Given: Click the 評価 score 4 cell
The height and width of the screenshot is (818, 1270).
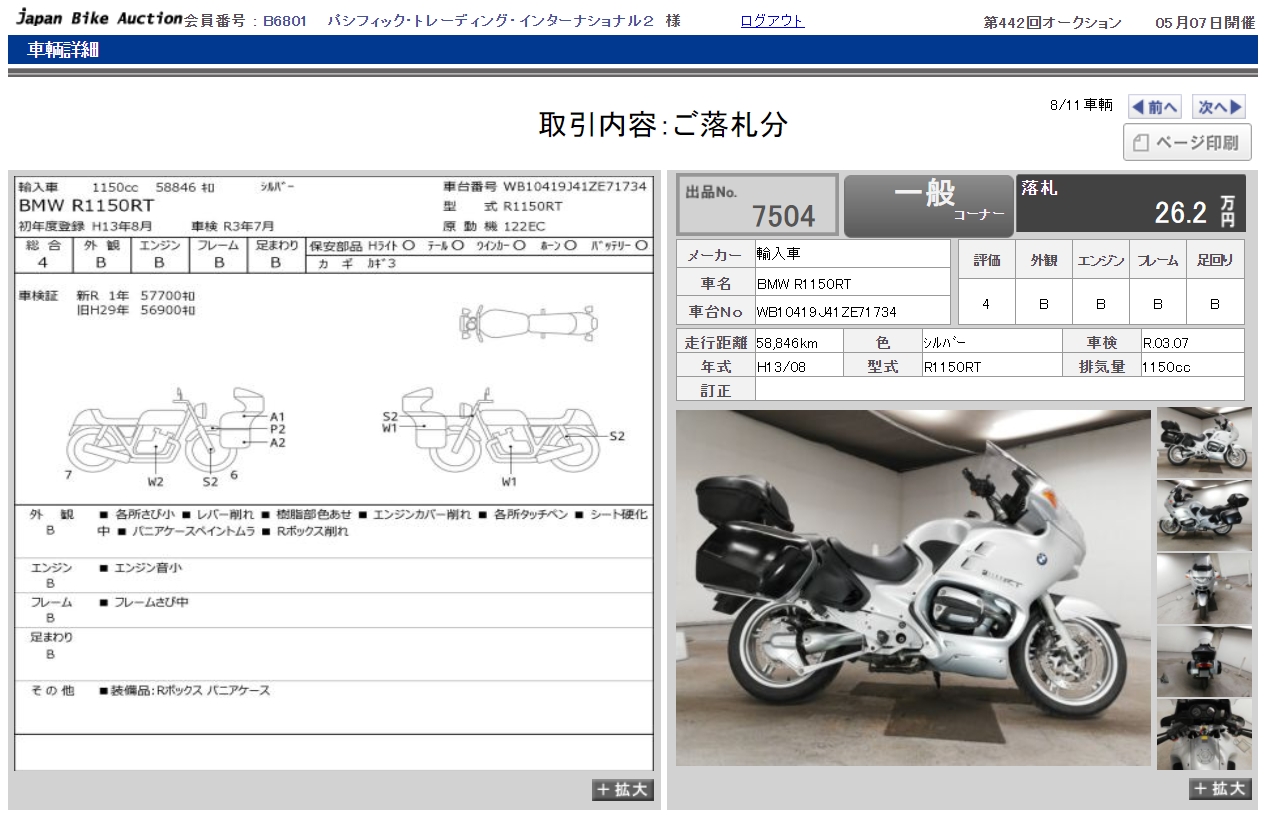Looking at the screenshot, I should [986, 304].
